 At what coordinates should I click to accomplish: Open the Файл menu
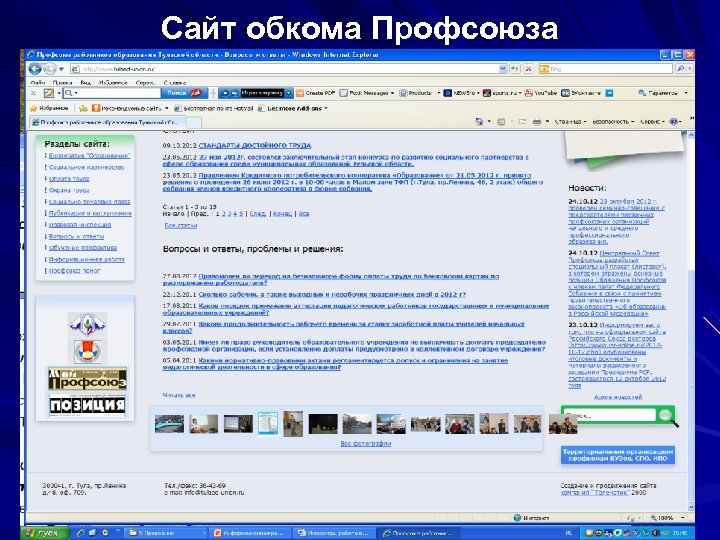(x=38, y=83)
